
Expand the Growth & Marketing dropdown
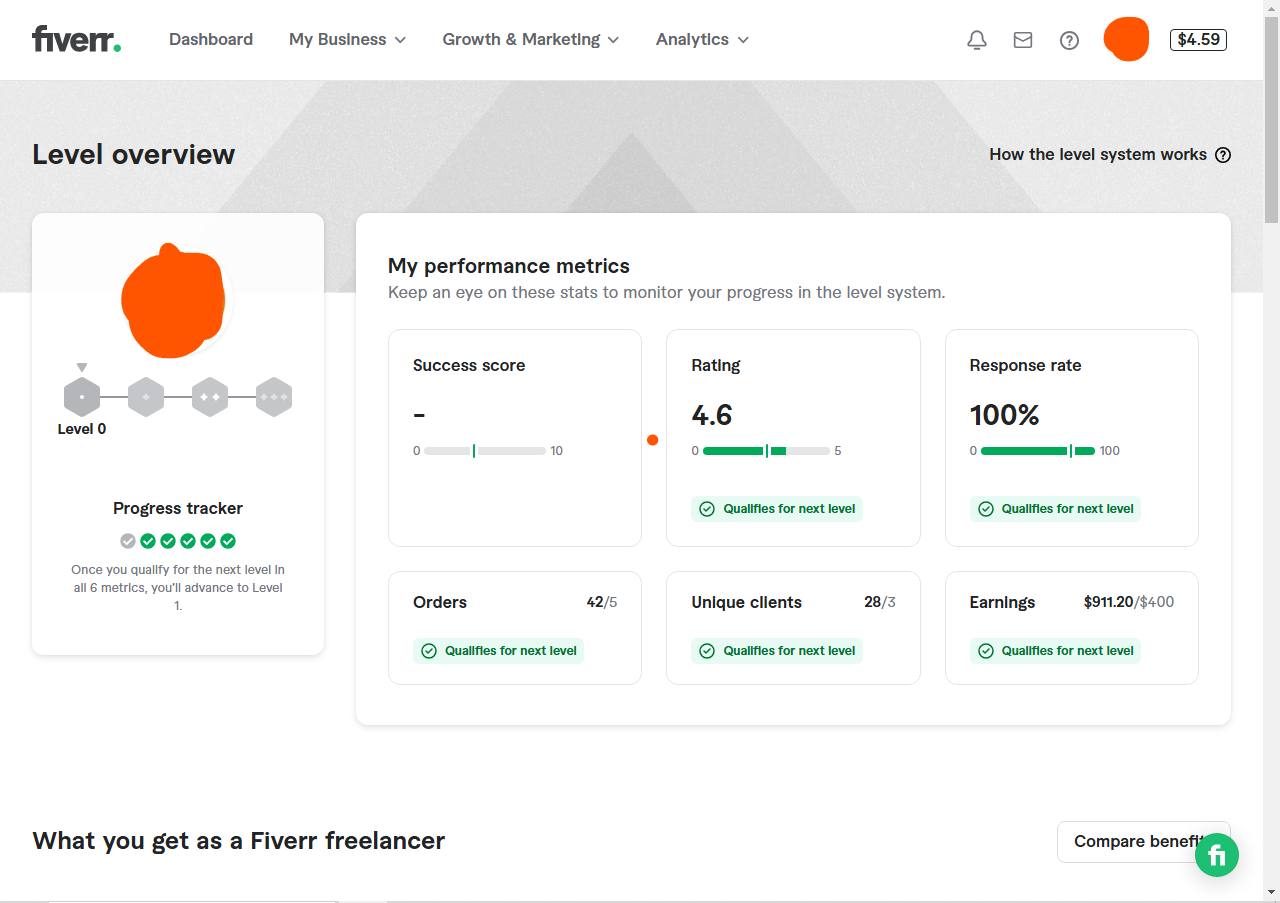[x=531, y=40]
